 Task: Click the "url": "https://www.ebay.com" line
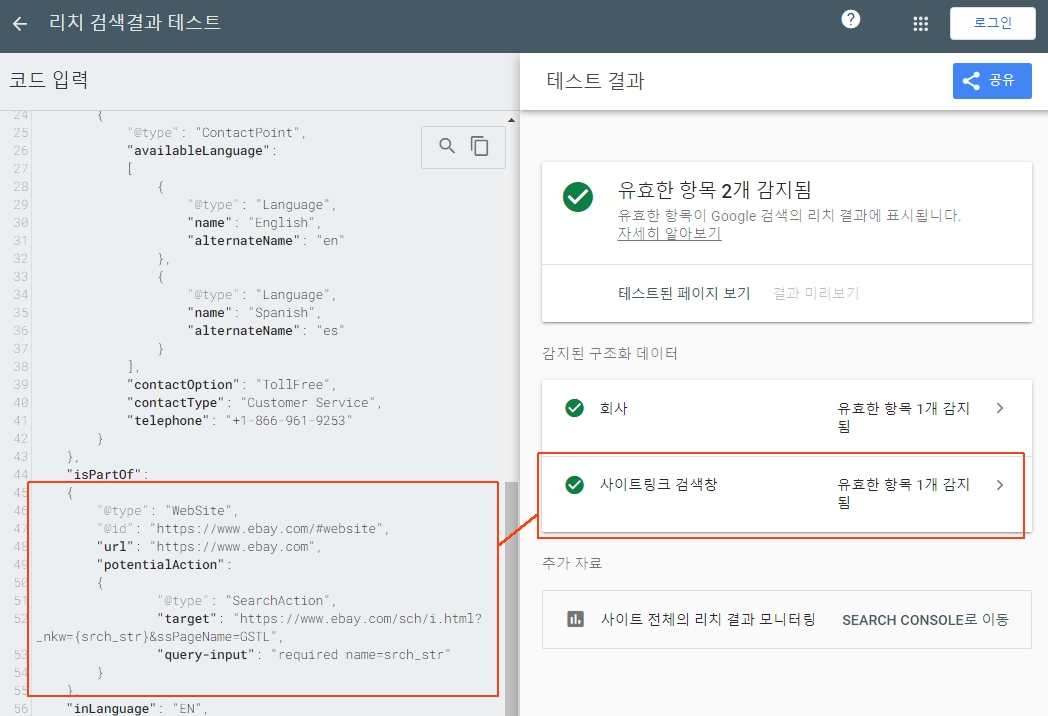pyautogui.click(x=209, y=547)
